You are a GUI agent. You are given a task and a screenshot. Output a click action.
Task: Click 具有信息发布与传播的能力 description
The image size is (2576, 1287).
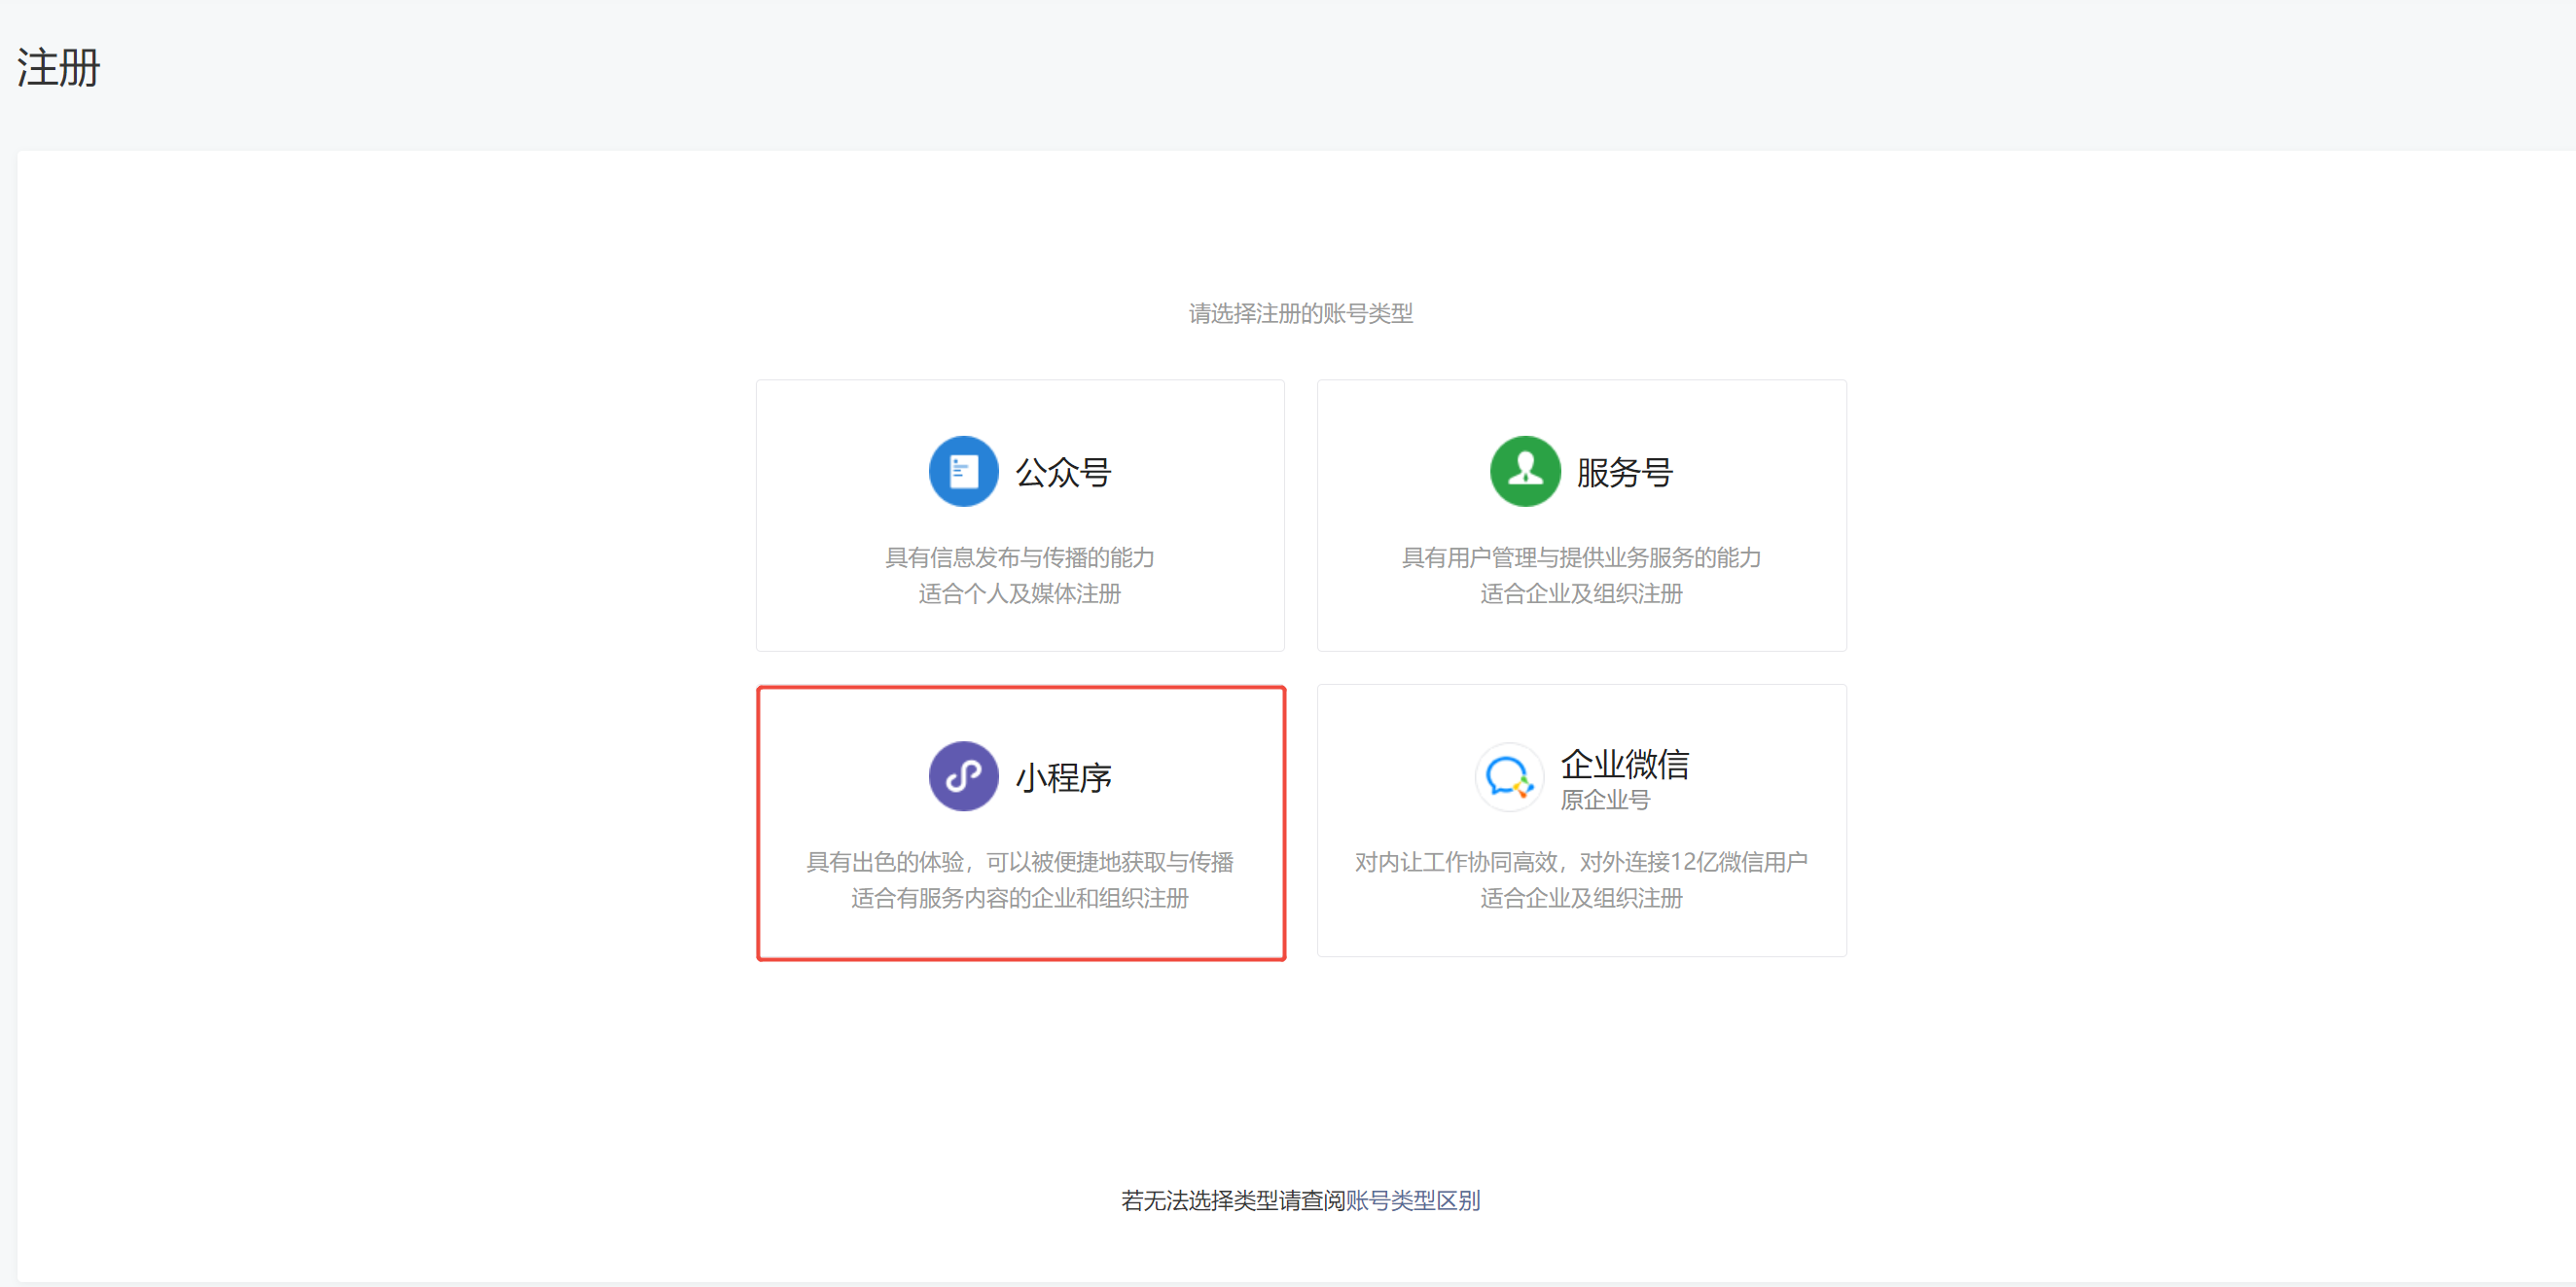coord(1019,557)
